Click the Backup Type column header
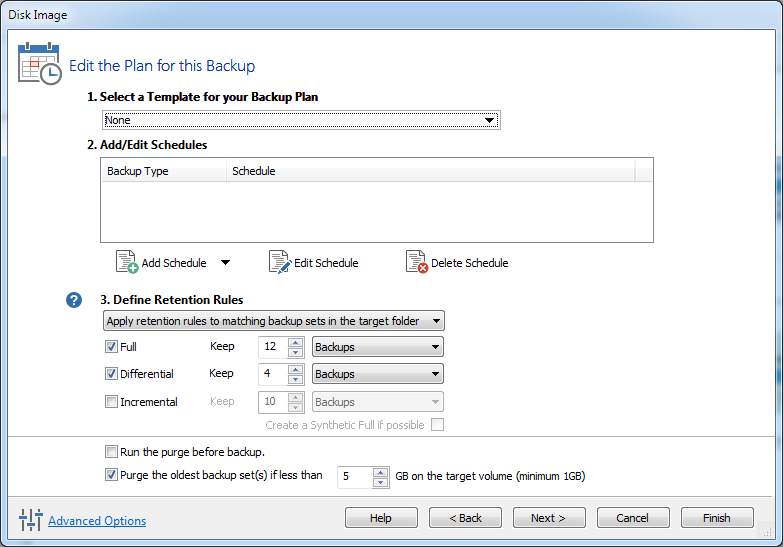The width and height of the screenshot is (783, 547). coord(163,171)
